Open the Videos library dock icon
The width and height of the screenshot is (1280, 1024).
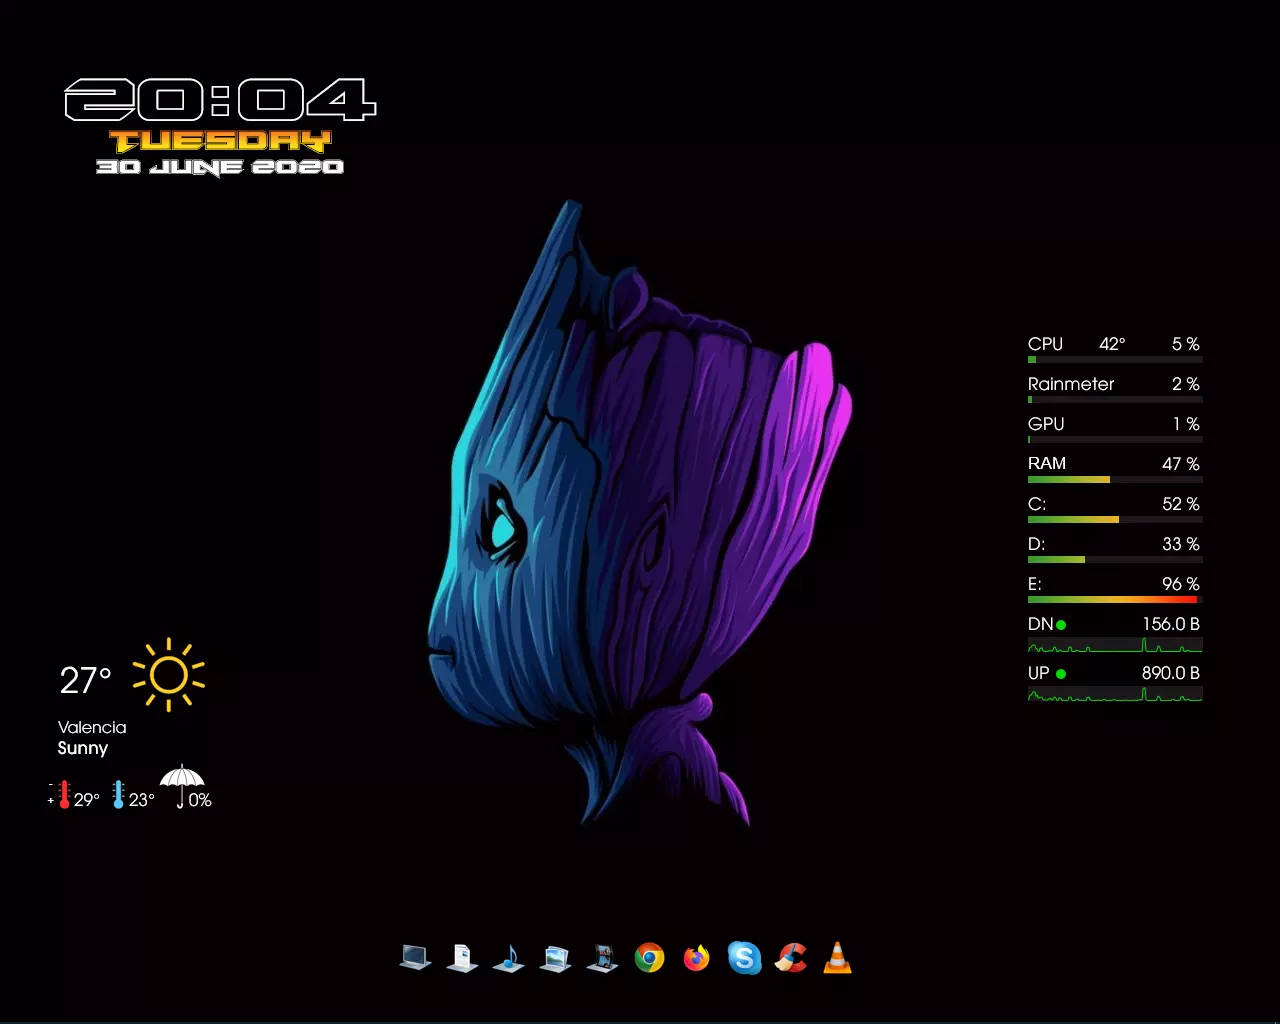(602, 958)
